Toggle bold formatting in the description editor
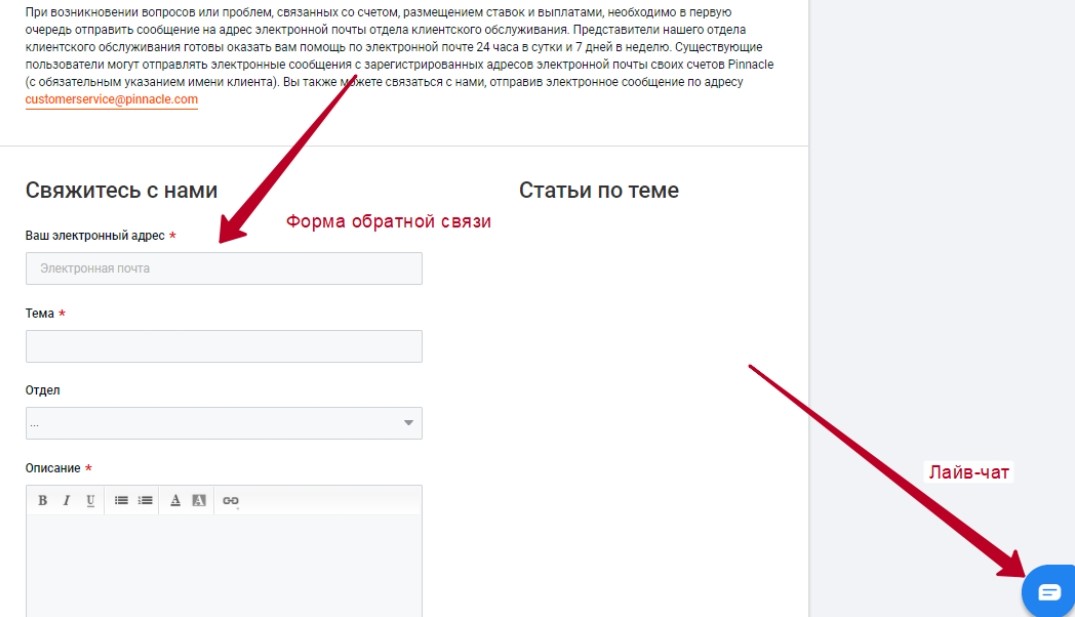This screenshot has height=617, width=1075. point(43,499)
